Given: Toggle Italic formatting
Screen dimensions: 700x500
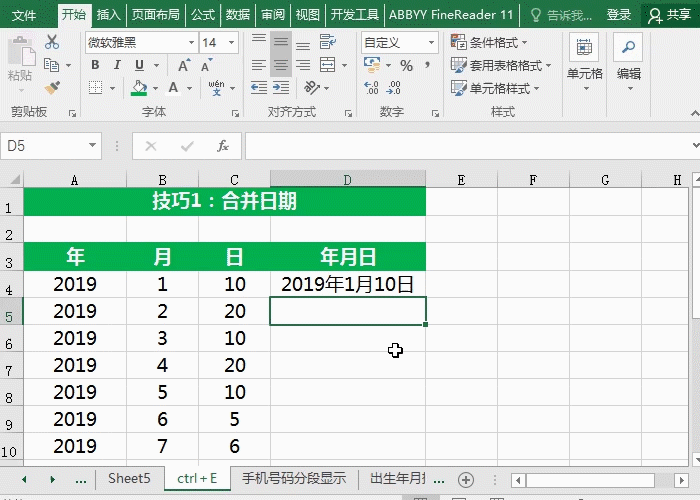Looking at the screenshot, I should (x=117, y=66).
